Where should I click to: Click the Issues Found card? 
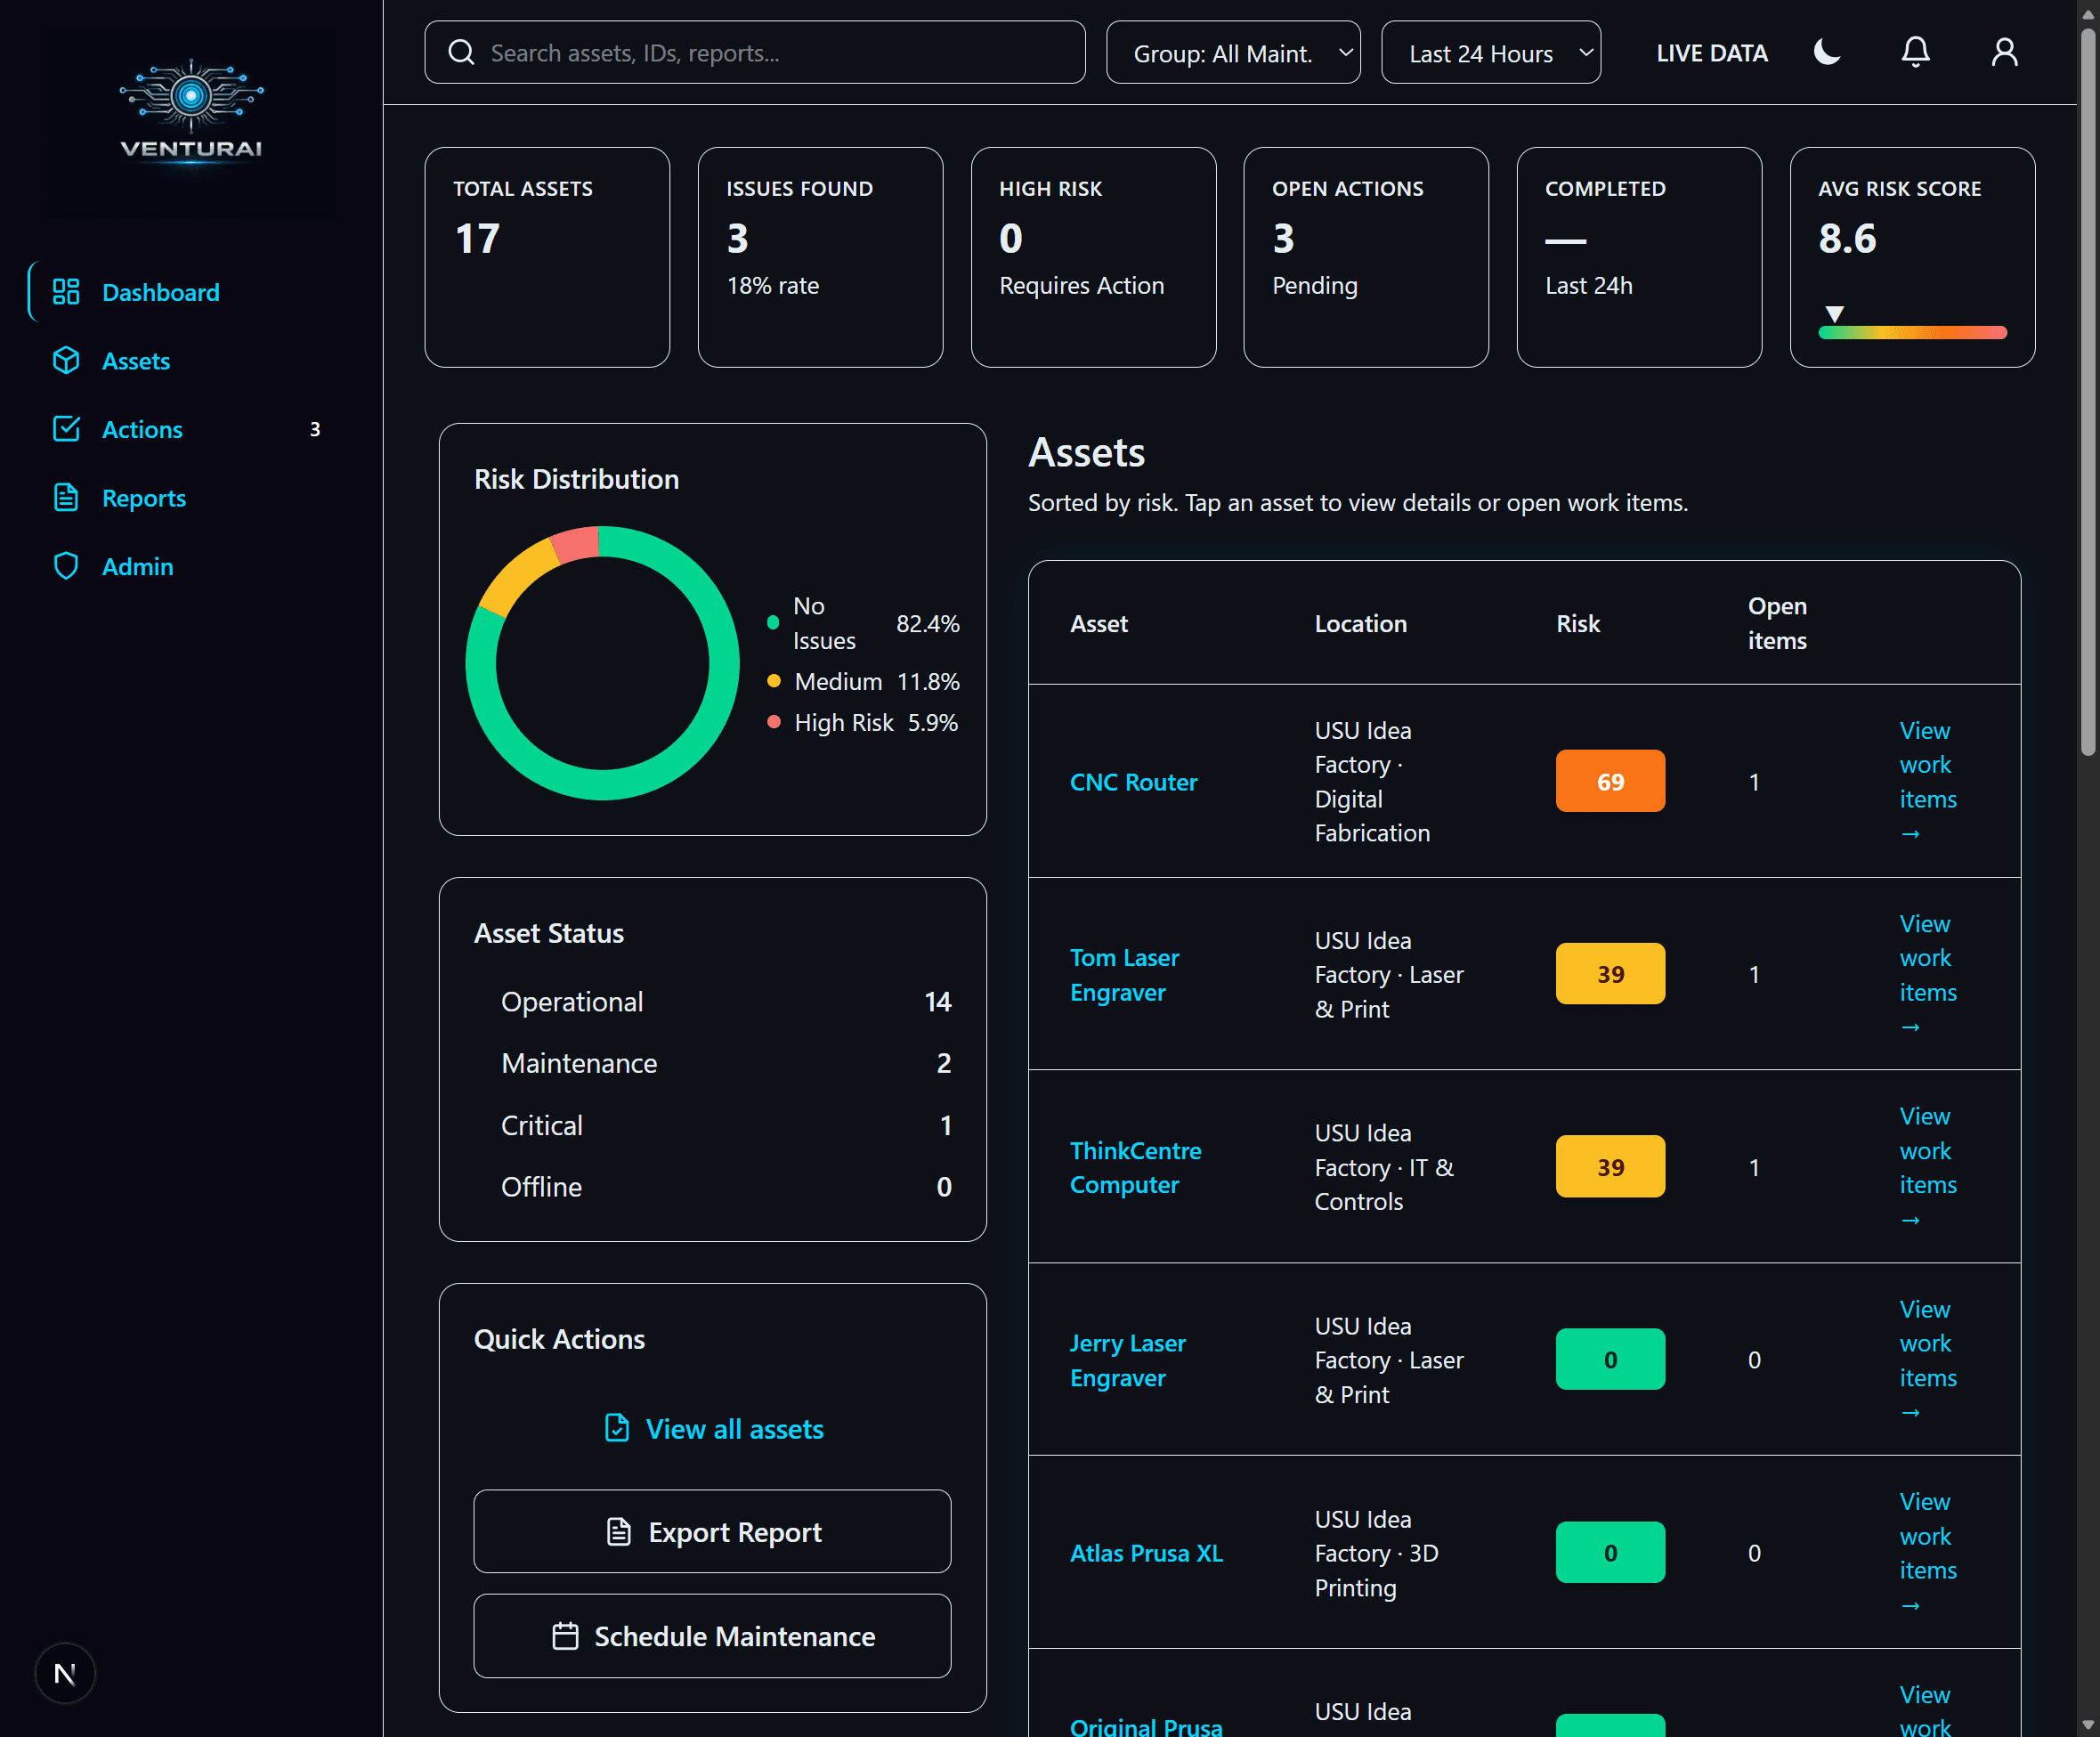820,257
